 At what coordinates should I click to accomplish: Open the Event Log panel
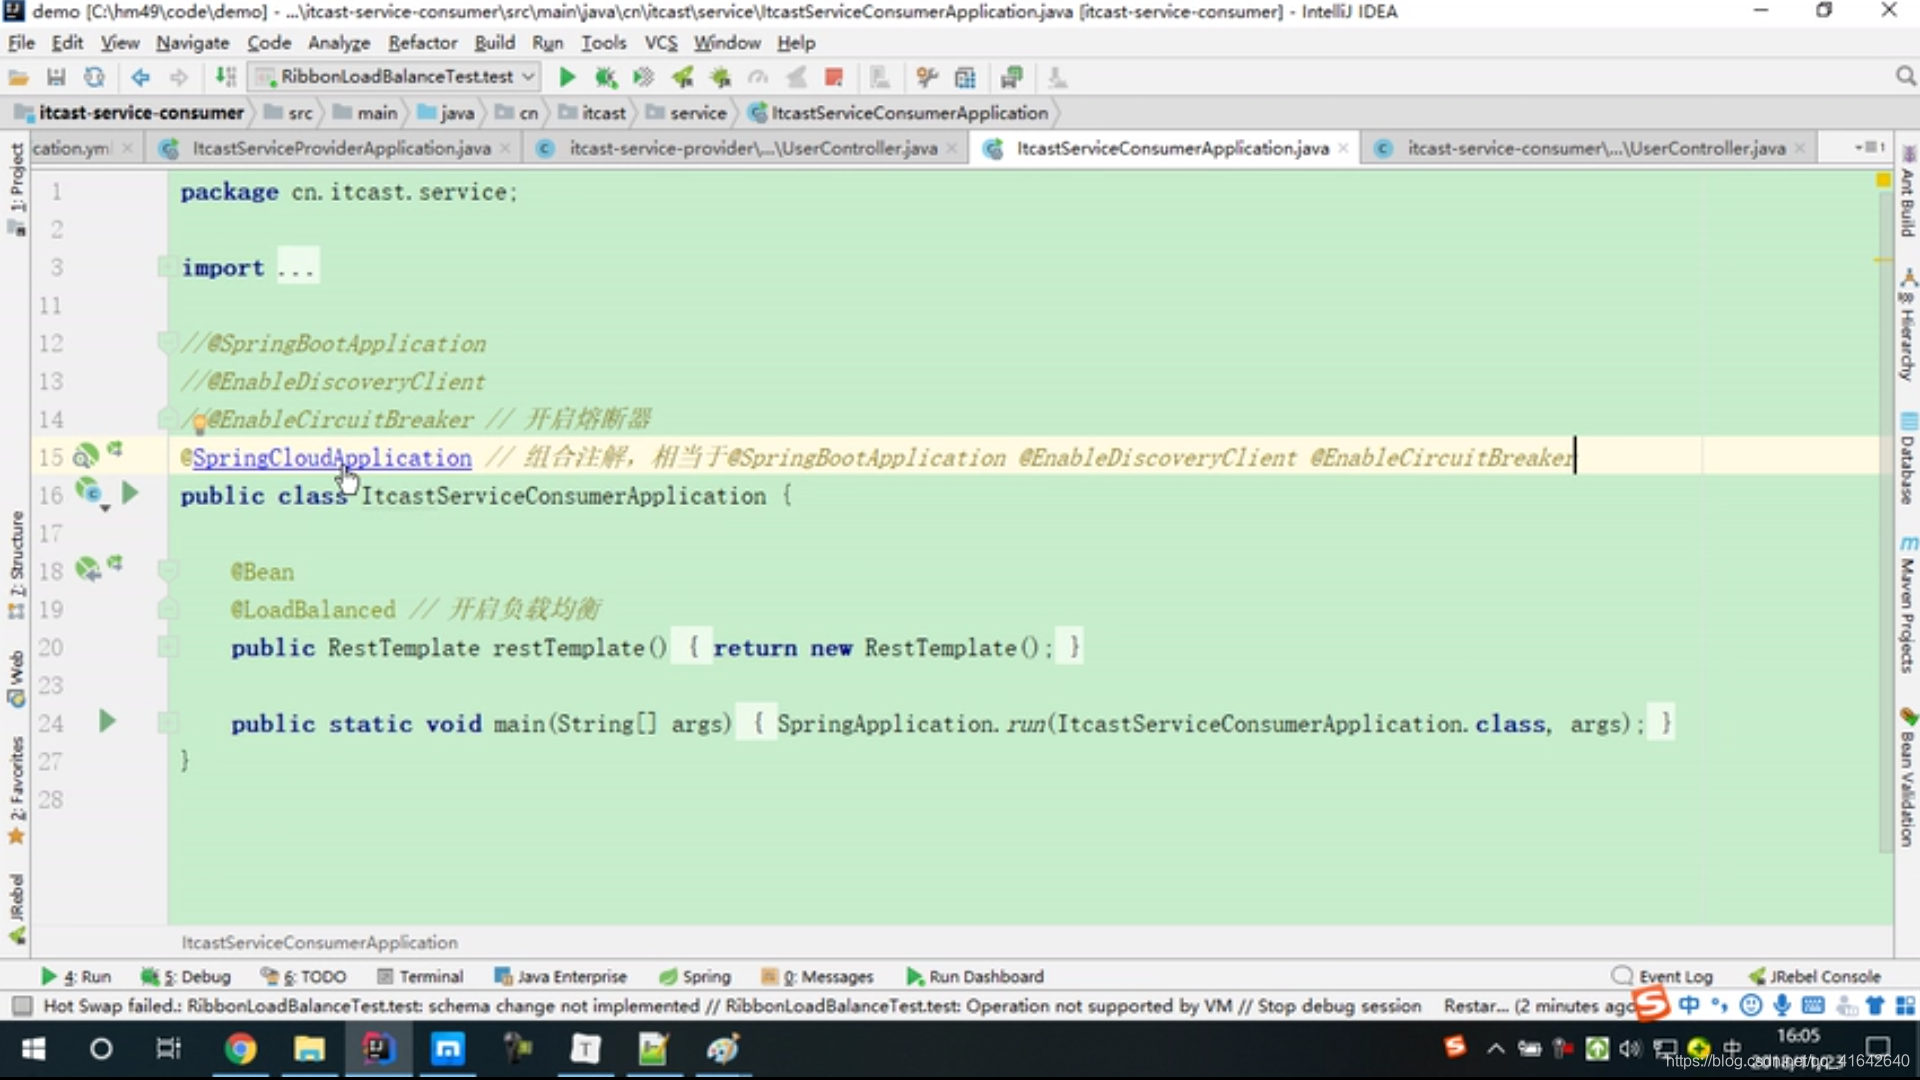point(1663,976)
